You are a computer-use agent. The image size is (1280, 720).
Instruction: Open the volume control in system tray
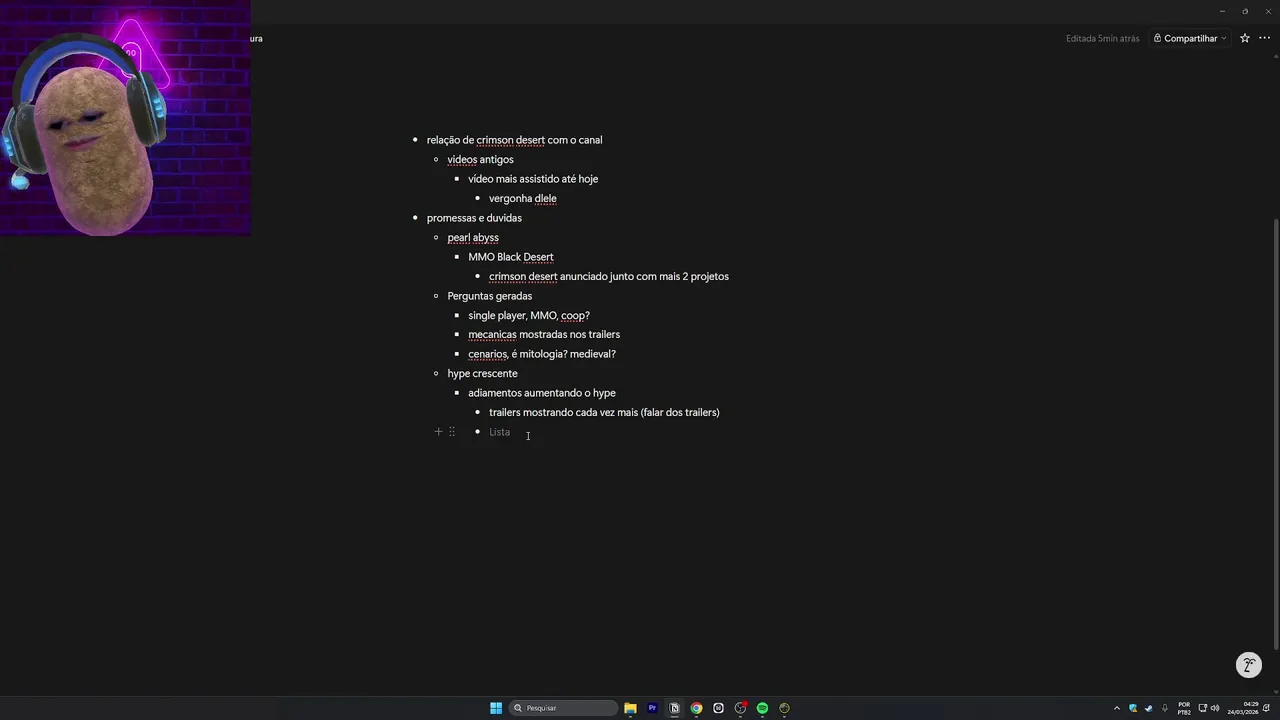pyautogui.click(x=1215, y=708)
